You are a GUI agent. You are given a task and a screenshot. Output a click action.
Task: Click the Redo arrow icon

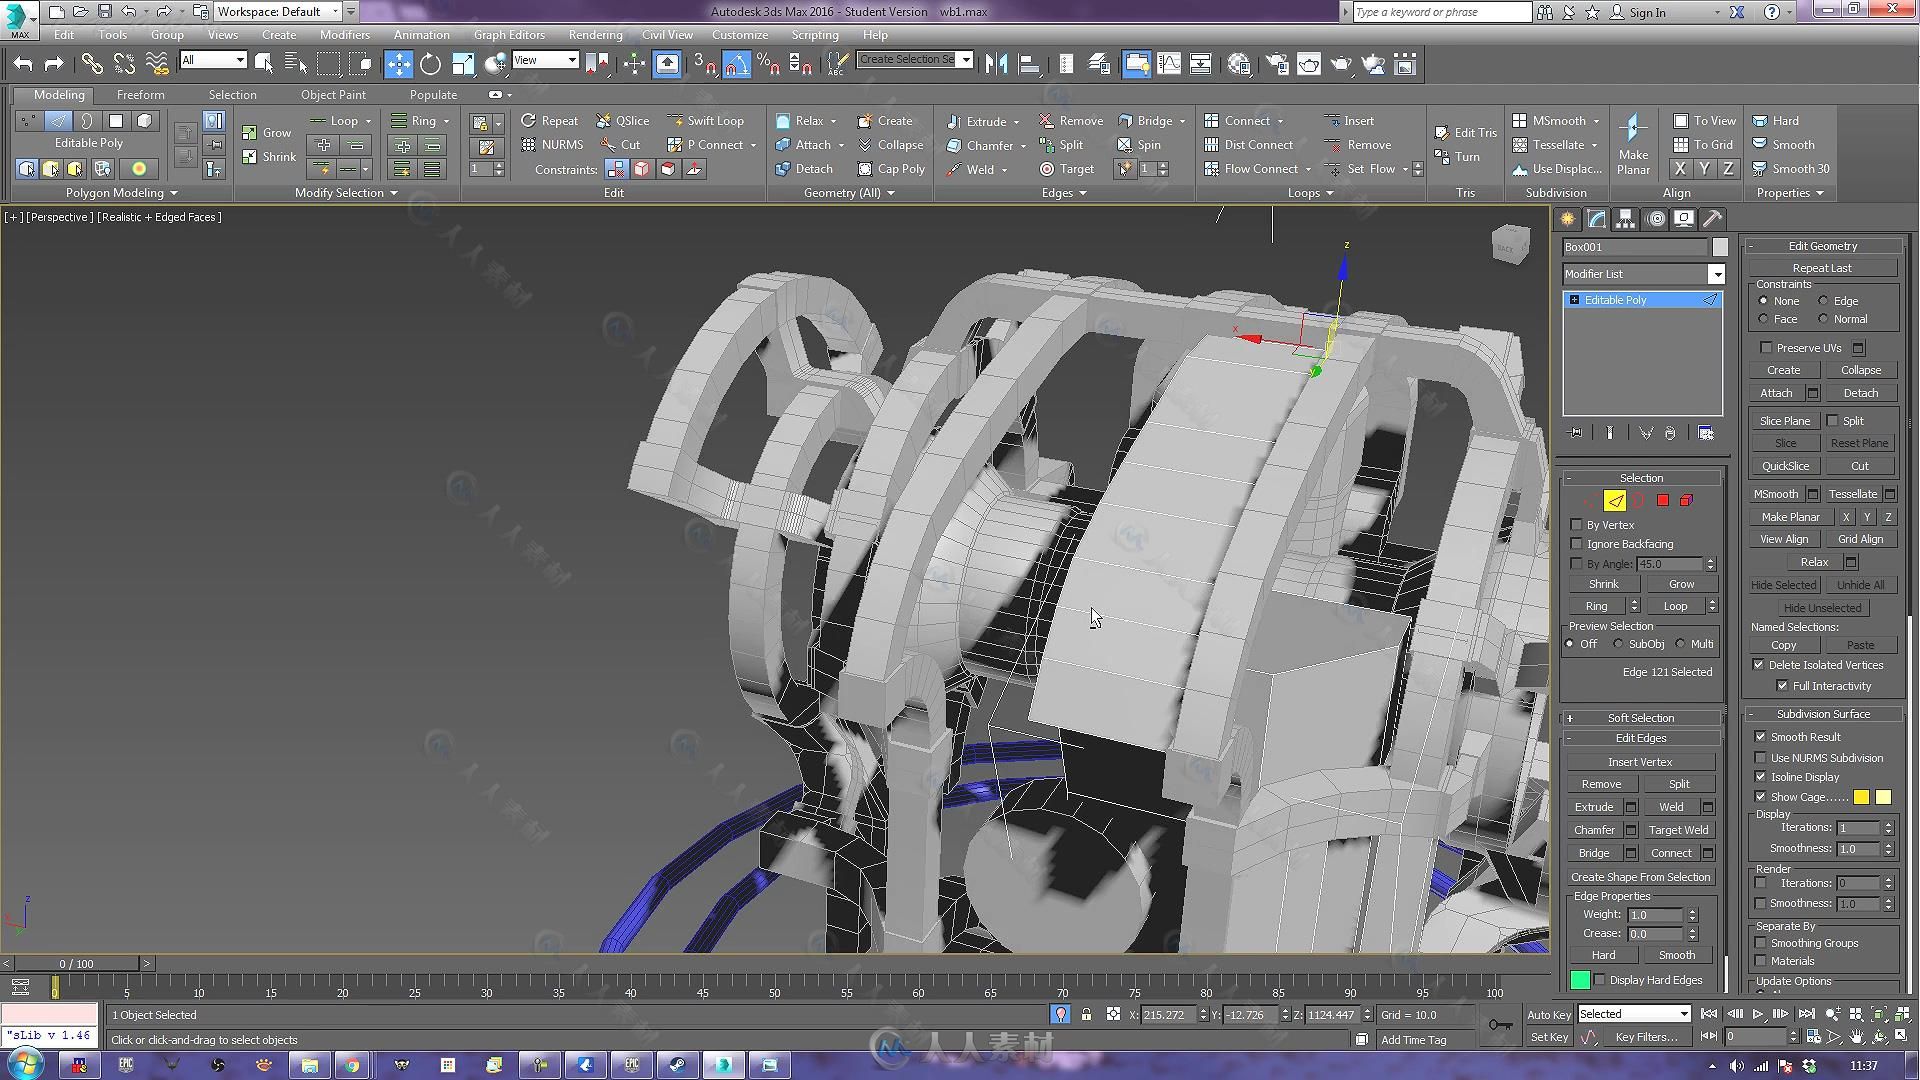tap(54, 64)
